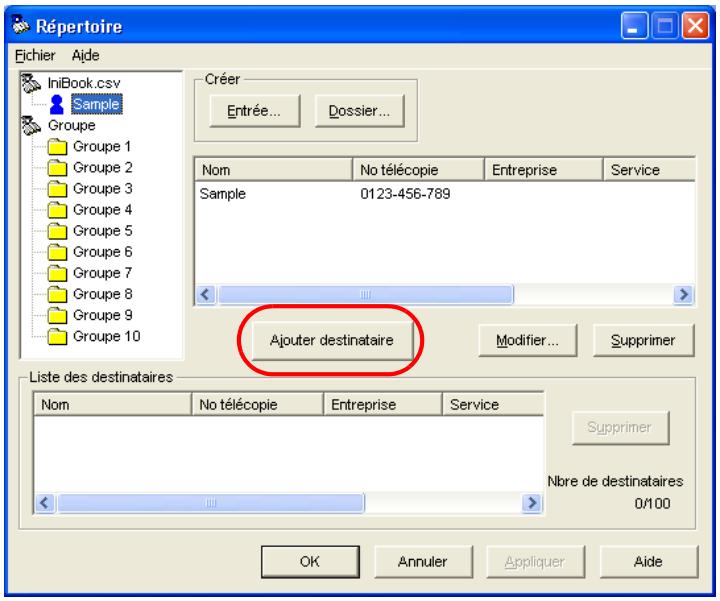Select the Groupe 9 label
Screen dimensions: 720x601
point(102,315)
